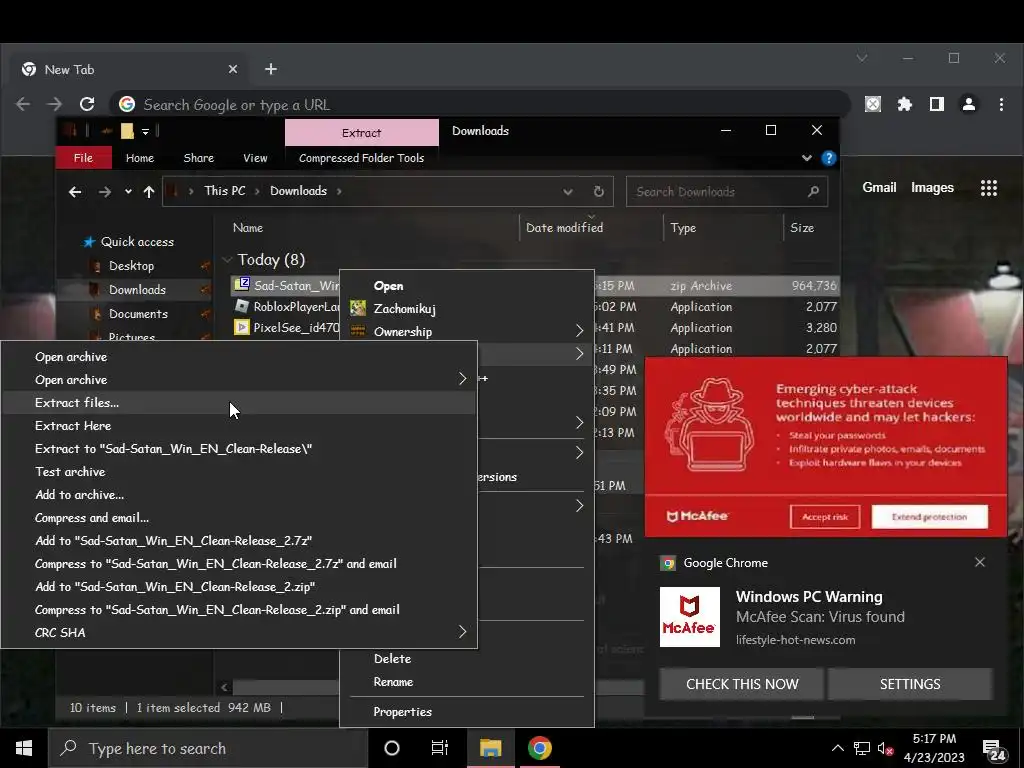Go up one folder level in Explorer
Screen dimensions: 1024x768
pyautogui.click(x=149, y=191)
